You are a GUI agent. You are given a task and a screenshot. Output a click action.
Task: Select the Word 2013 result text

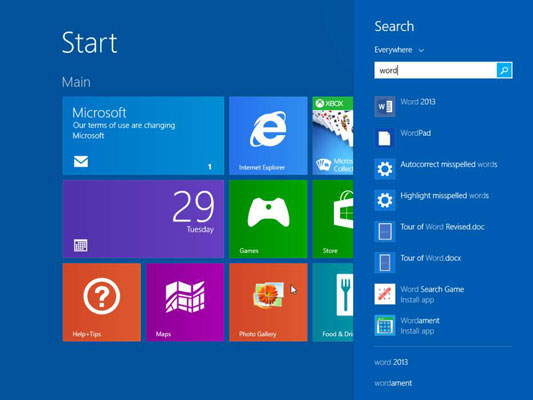click(x=418, y=102)
